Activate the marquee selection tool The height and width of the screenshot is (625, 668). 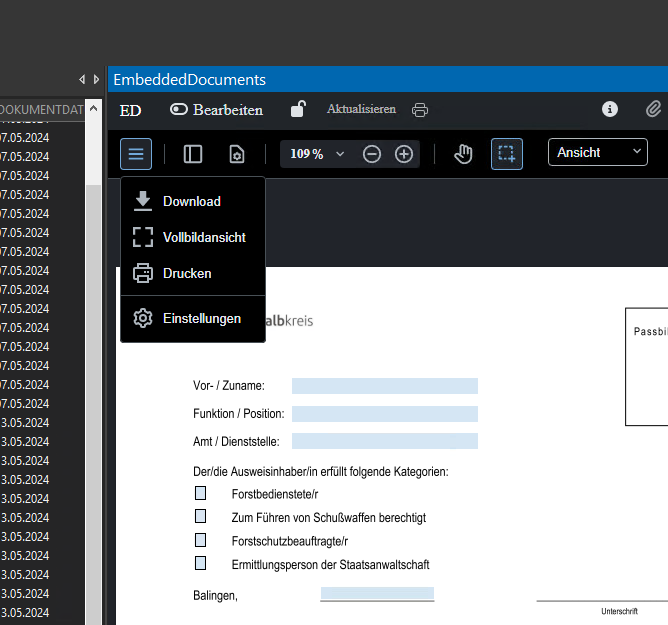(x=507, y=154)
